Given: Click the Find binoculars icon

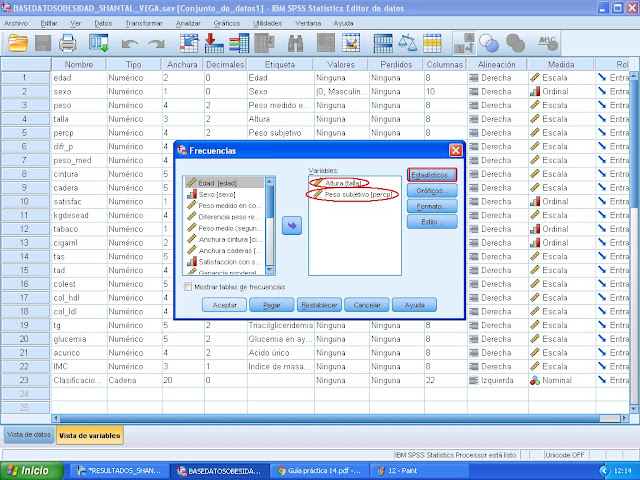Looking at the screenshot, I should [x=296, y=43].
